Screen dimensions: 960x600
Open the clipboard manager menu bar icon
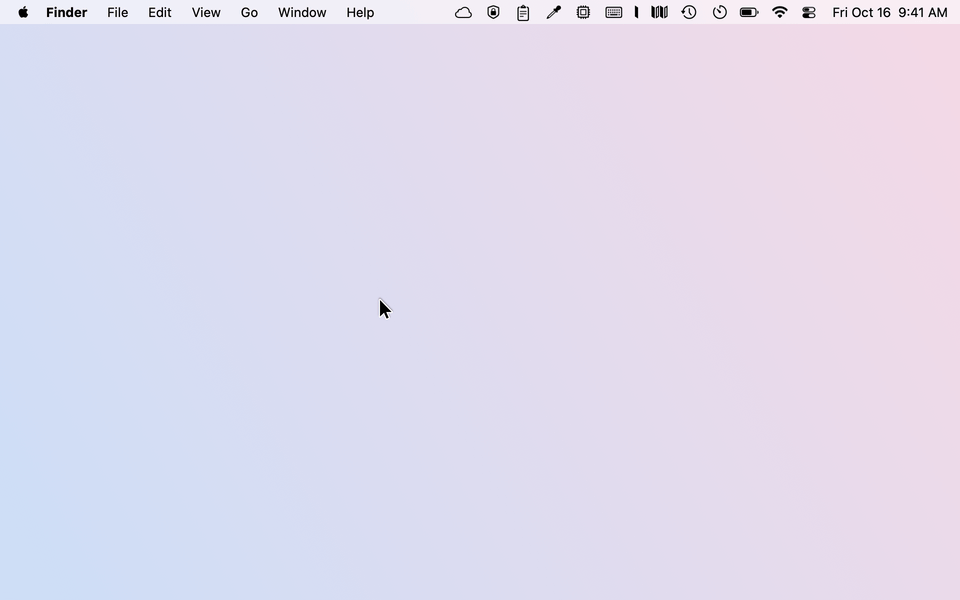523,12
